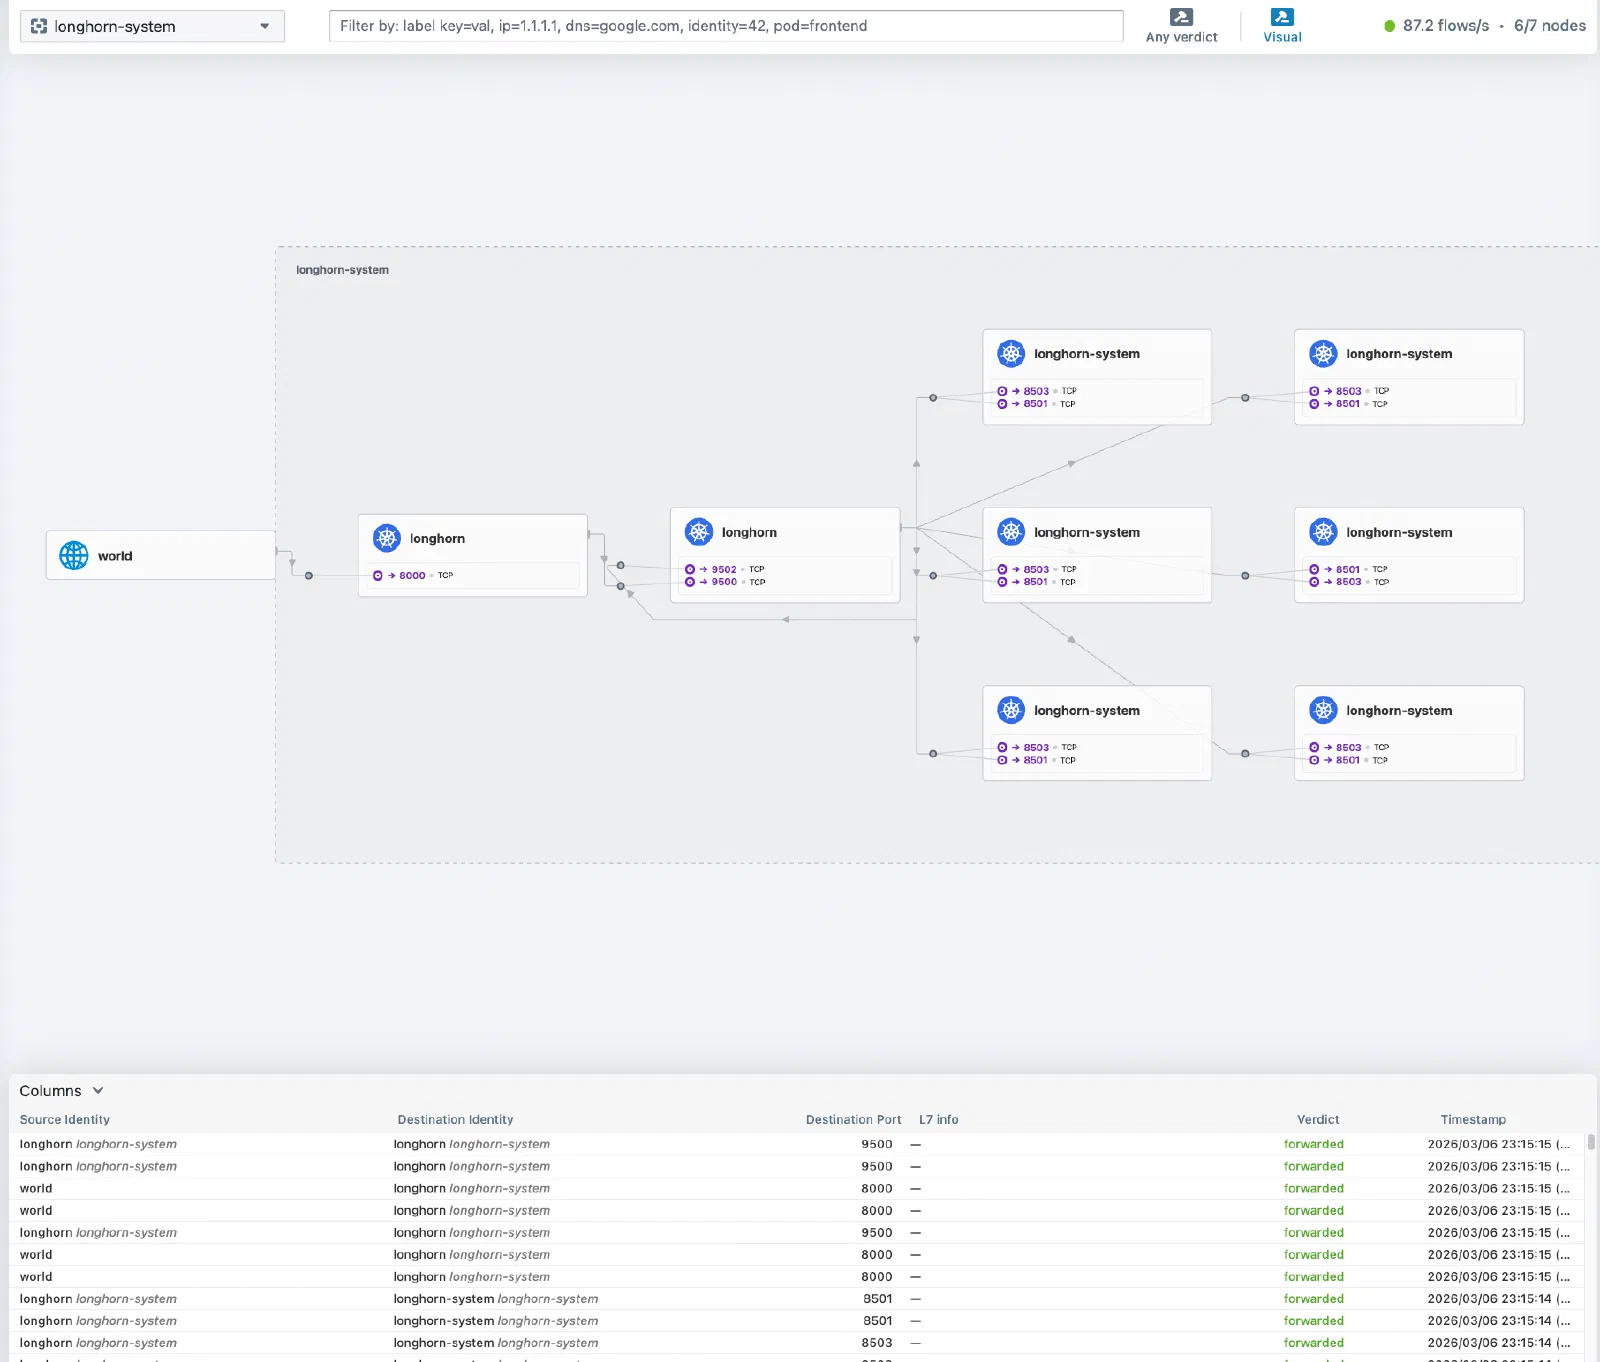The width and height of the screenshot is (1600, 1362).
Task: Click the Kubernetes icon on longhorn port 8000 card
Action: (x=386, y=538)
